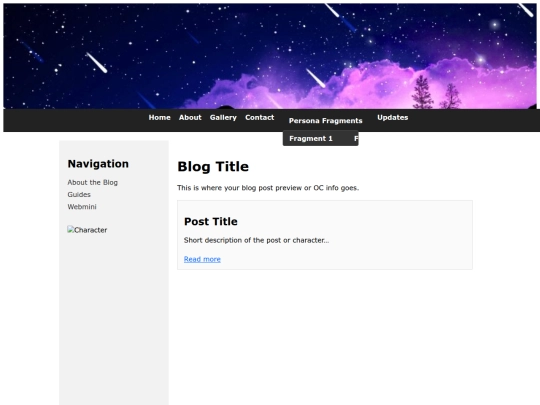Choose Fragment 1 from the dropdown

[x=311, y=138]
